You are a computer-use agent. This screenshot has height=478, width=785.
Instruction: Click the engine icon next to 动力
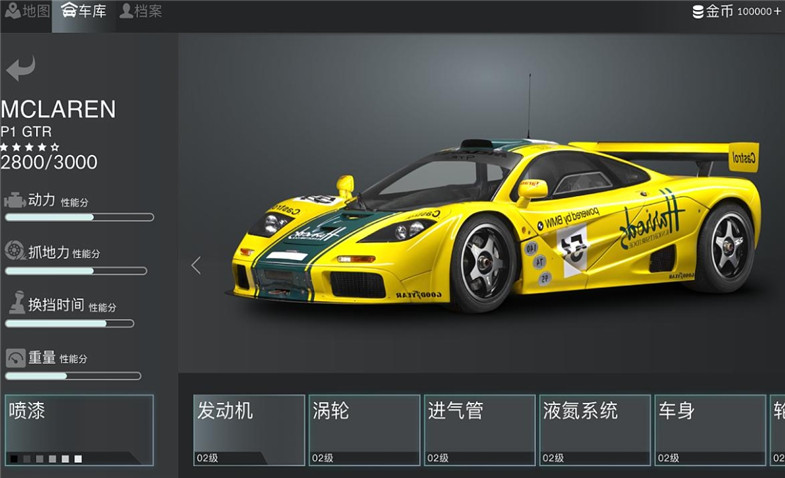pos(15,200)
